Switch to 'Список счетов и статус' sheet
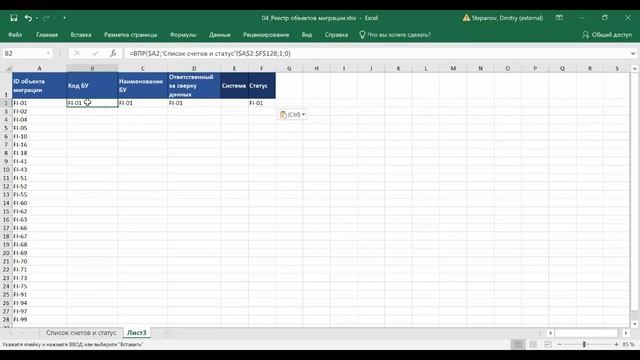 (x=81, y=333)
